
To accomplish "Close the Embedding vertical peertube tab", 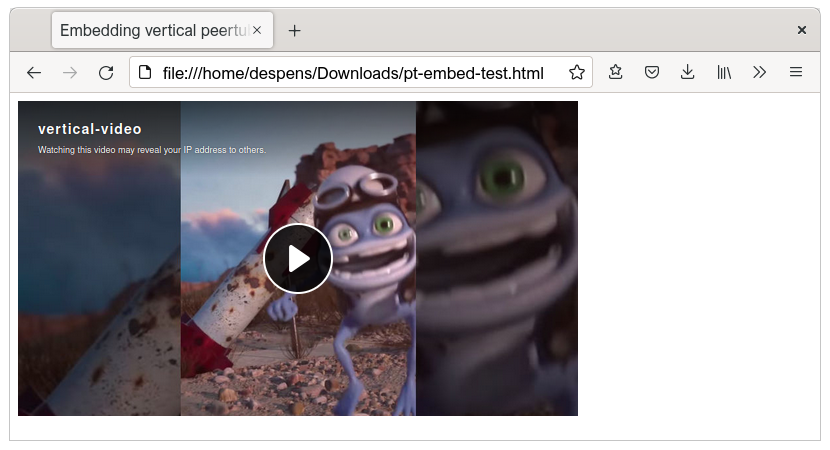I will [257, 30].
